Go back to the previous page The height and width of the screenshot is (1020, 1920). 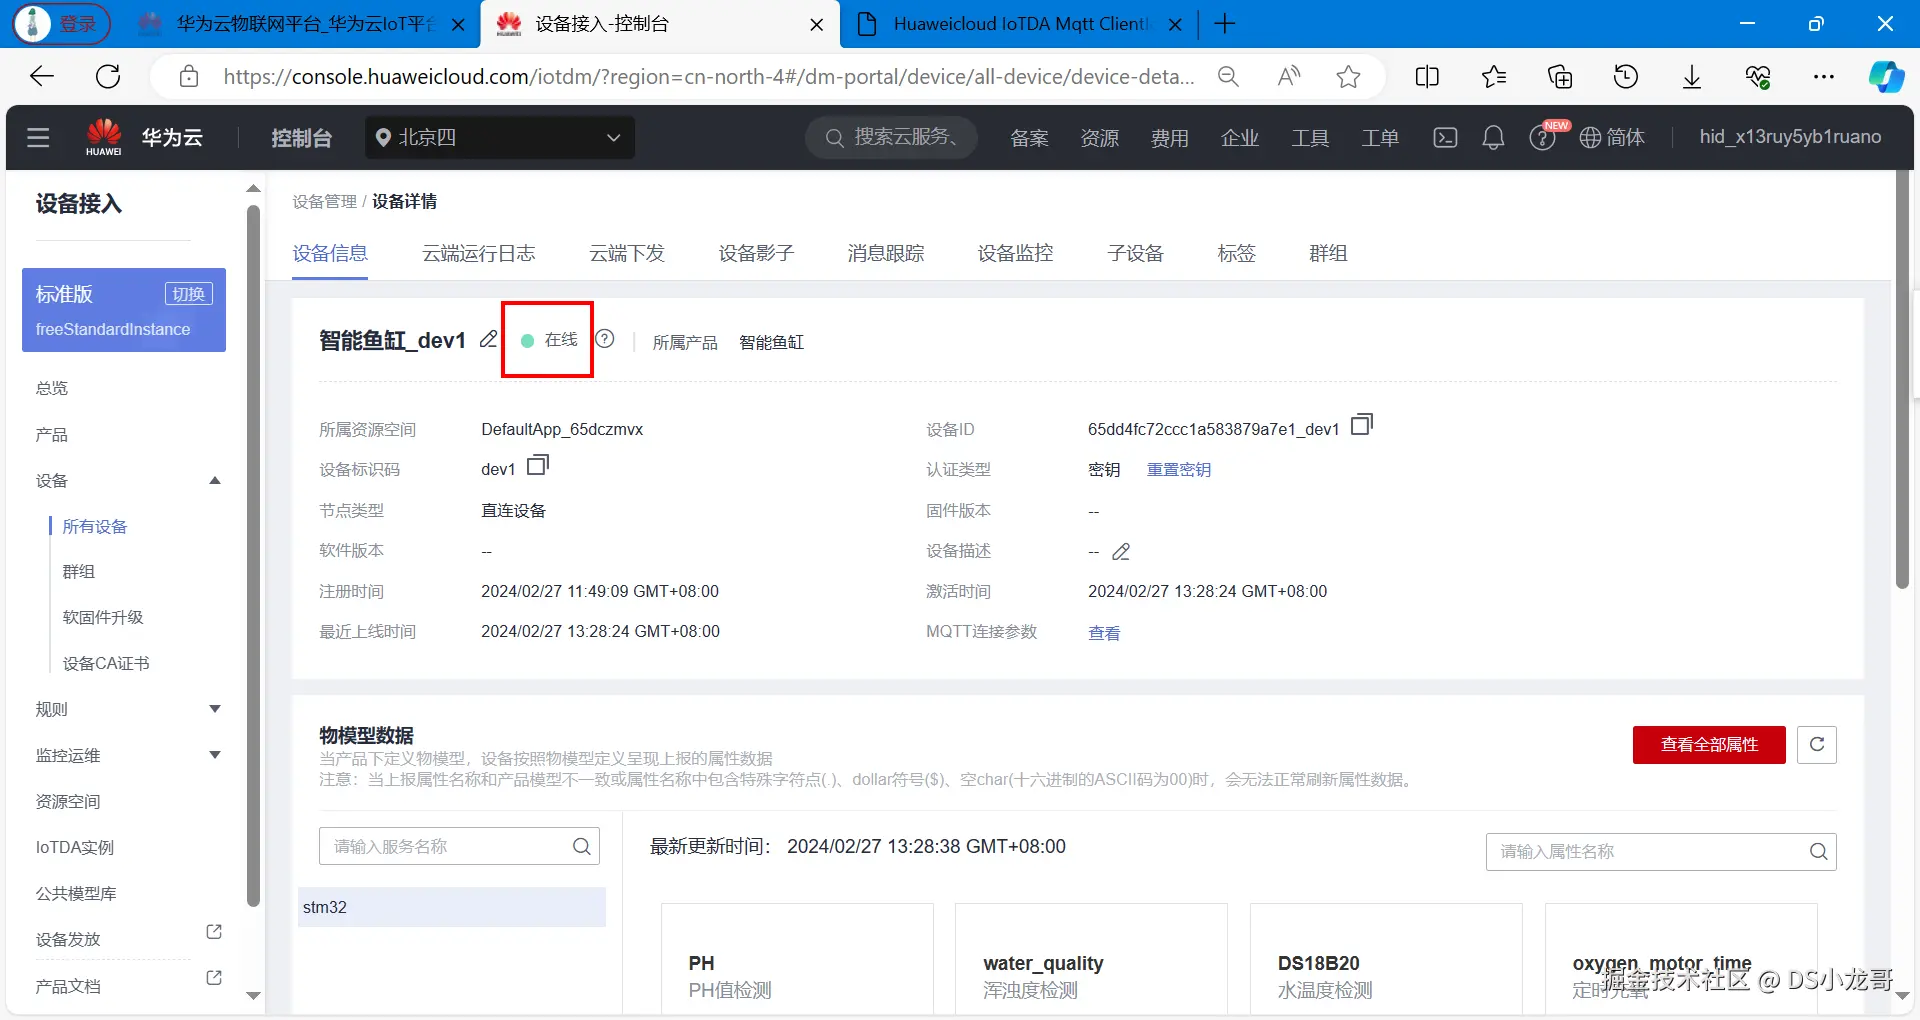coord(42,76)
